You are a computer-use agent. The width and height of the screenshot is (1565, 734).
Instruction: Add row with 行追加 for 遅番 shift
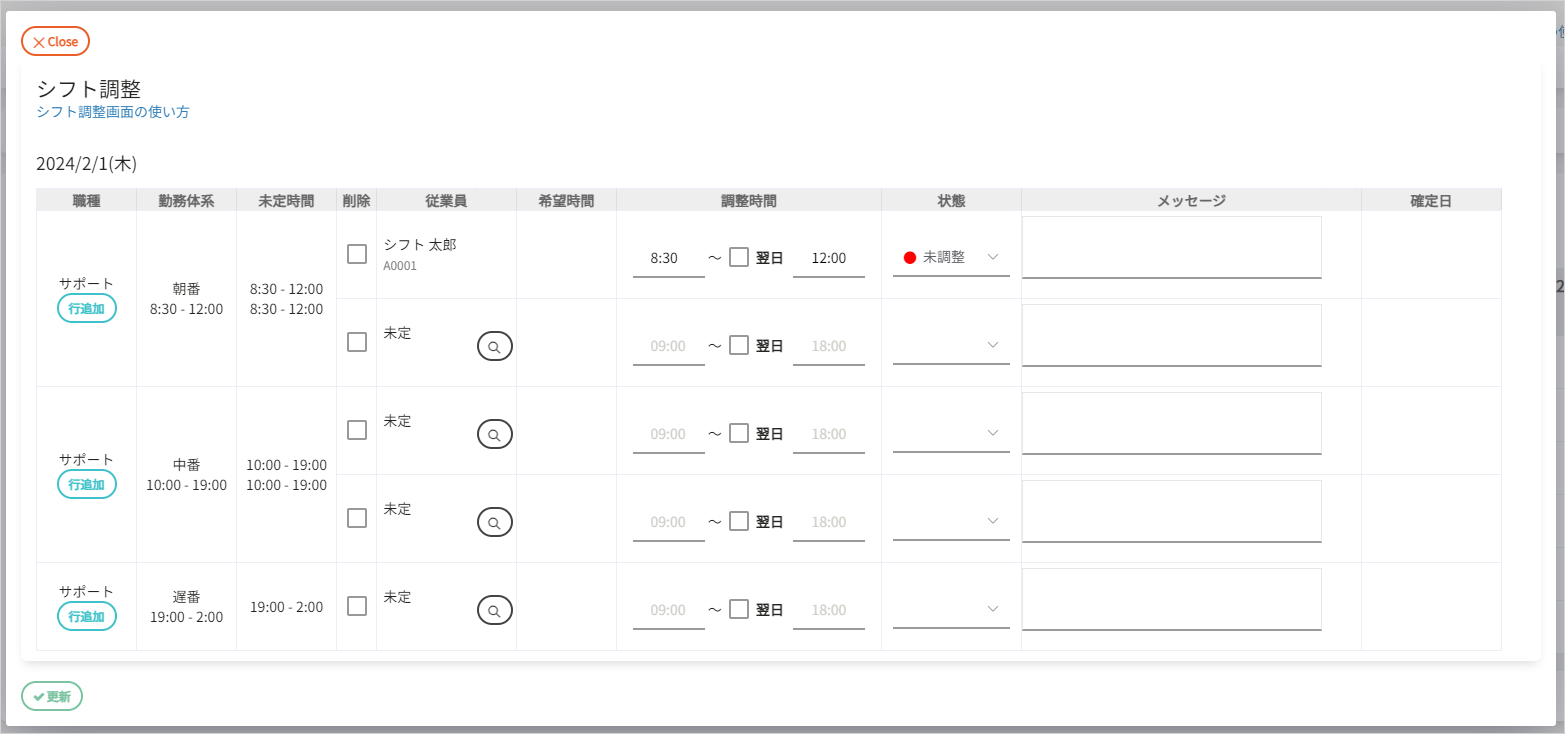point(86,617)
